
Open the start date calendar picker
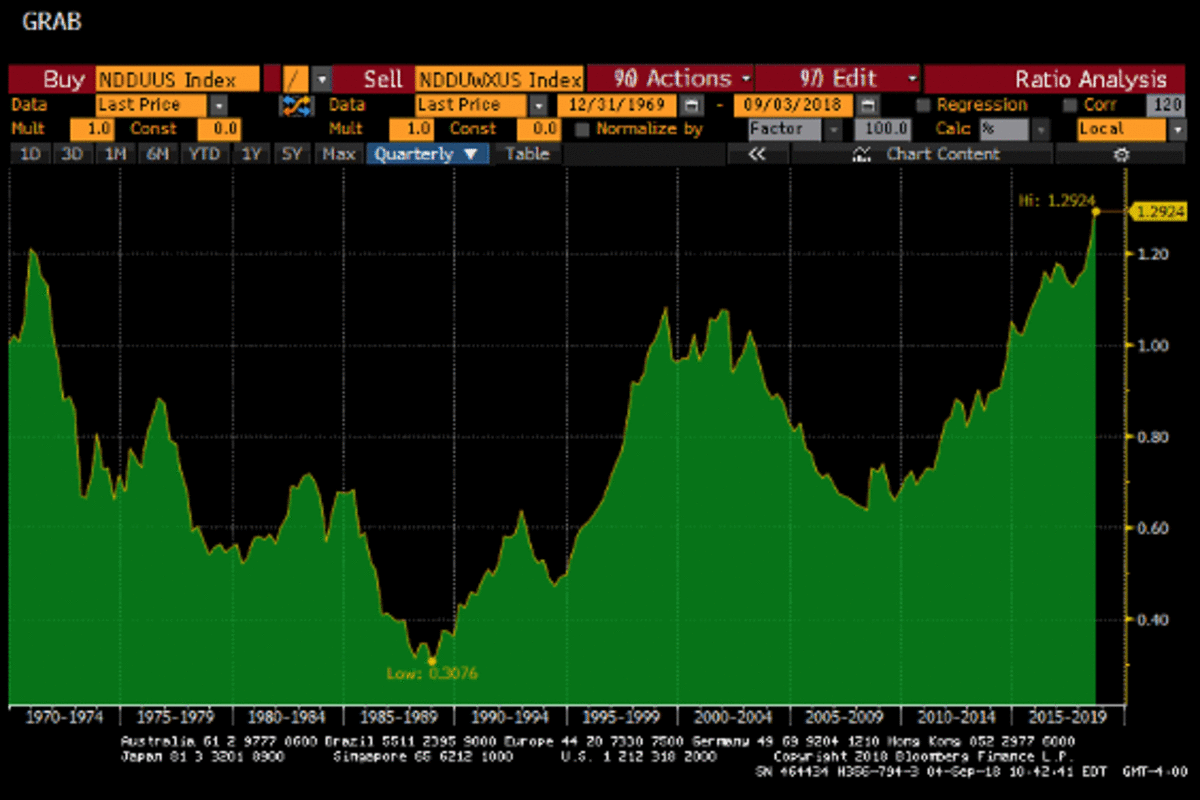691,105
